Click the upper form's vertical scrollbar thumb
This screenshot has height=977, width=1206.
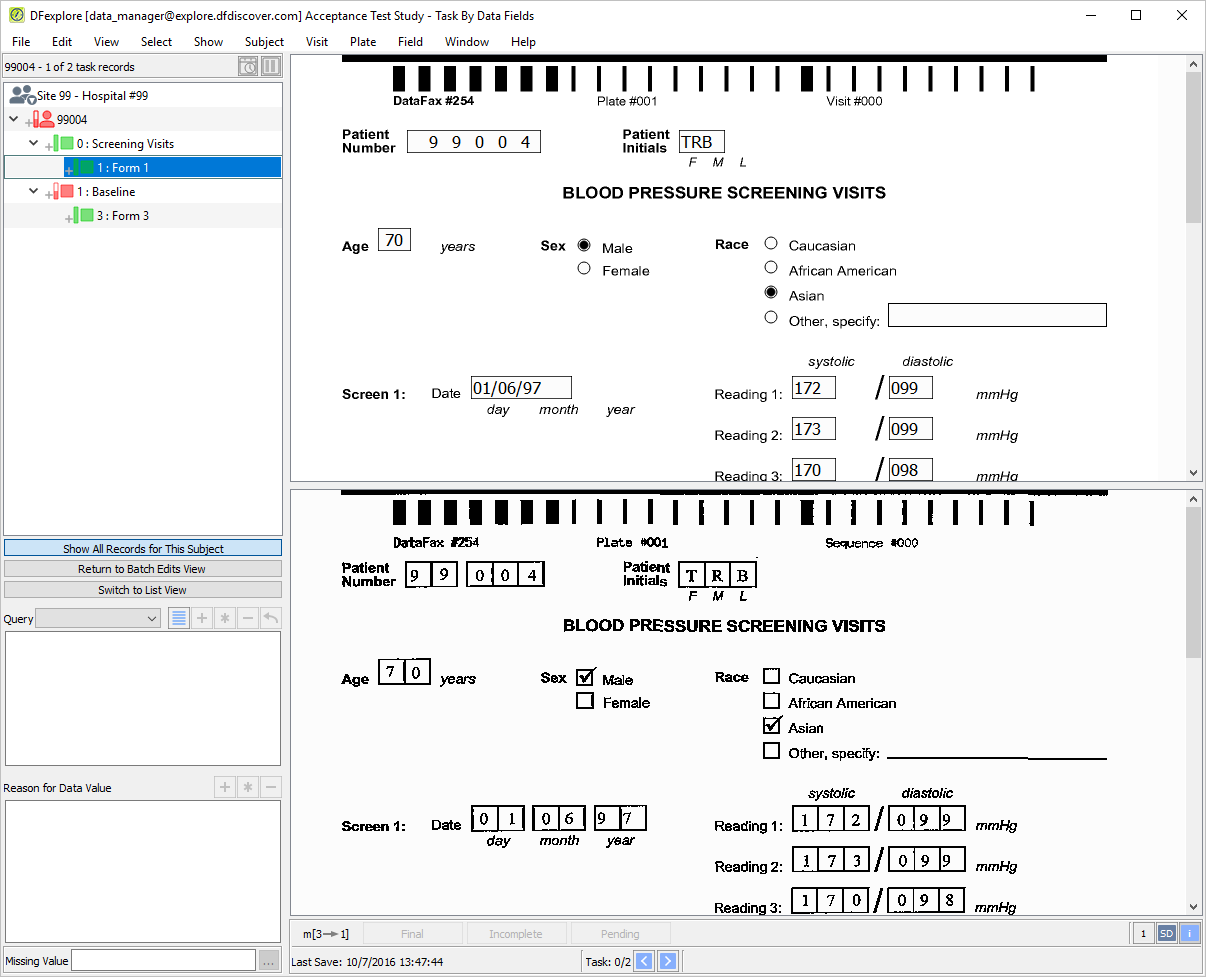tap(1193, 147)
